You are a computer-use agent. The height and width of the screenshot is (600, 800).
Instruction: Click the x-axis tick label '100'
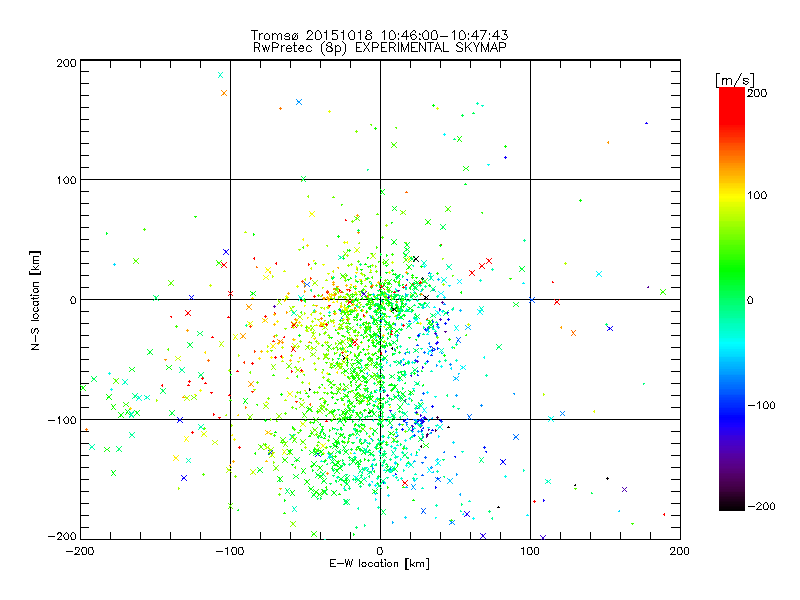(530, 551)
